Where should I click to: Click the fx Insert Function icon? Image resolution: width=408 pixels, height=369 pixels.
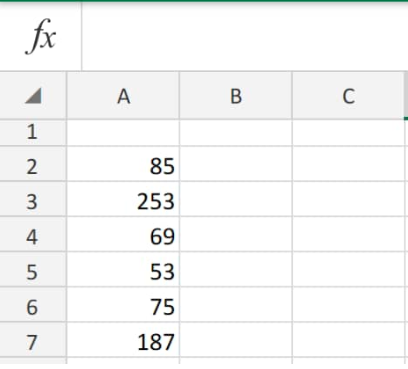(40, 36)
